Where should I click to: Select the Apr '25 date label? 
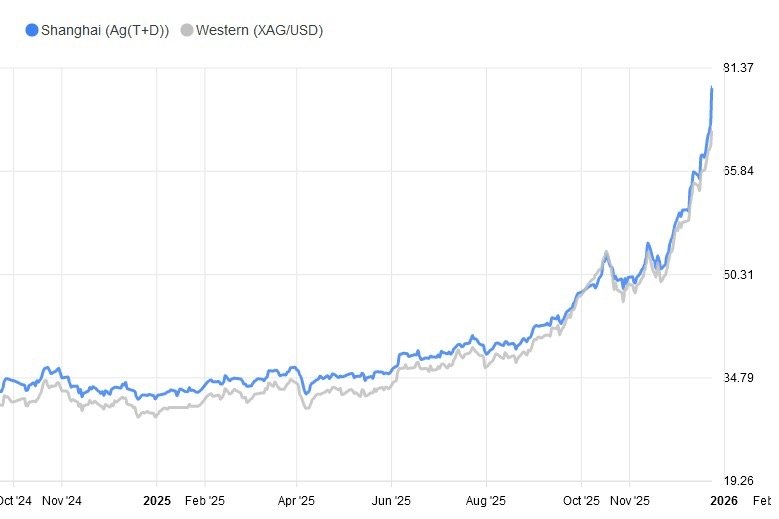point(296,500)
